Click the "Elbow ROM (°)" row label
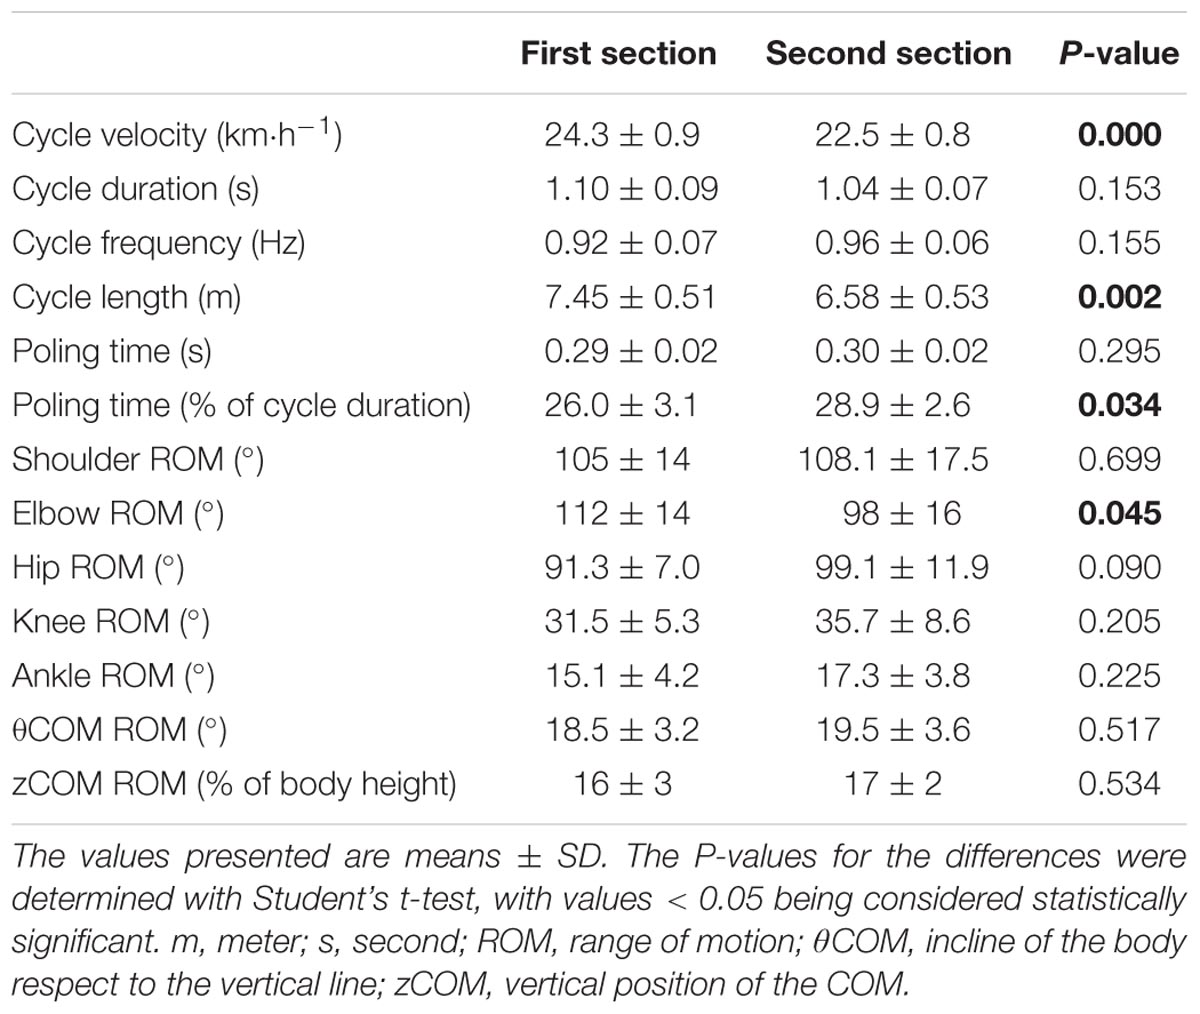This screenshot has height=1014, width=1200. pos(118,513)
